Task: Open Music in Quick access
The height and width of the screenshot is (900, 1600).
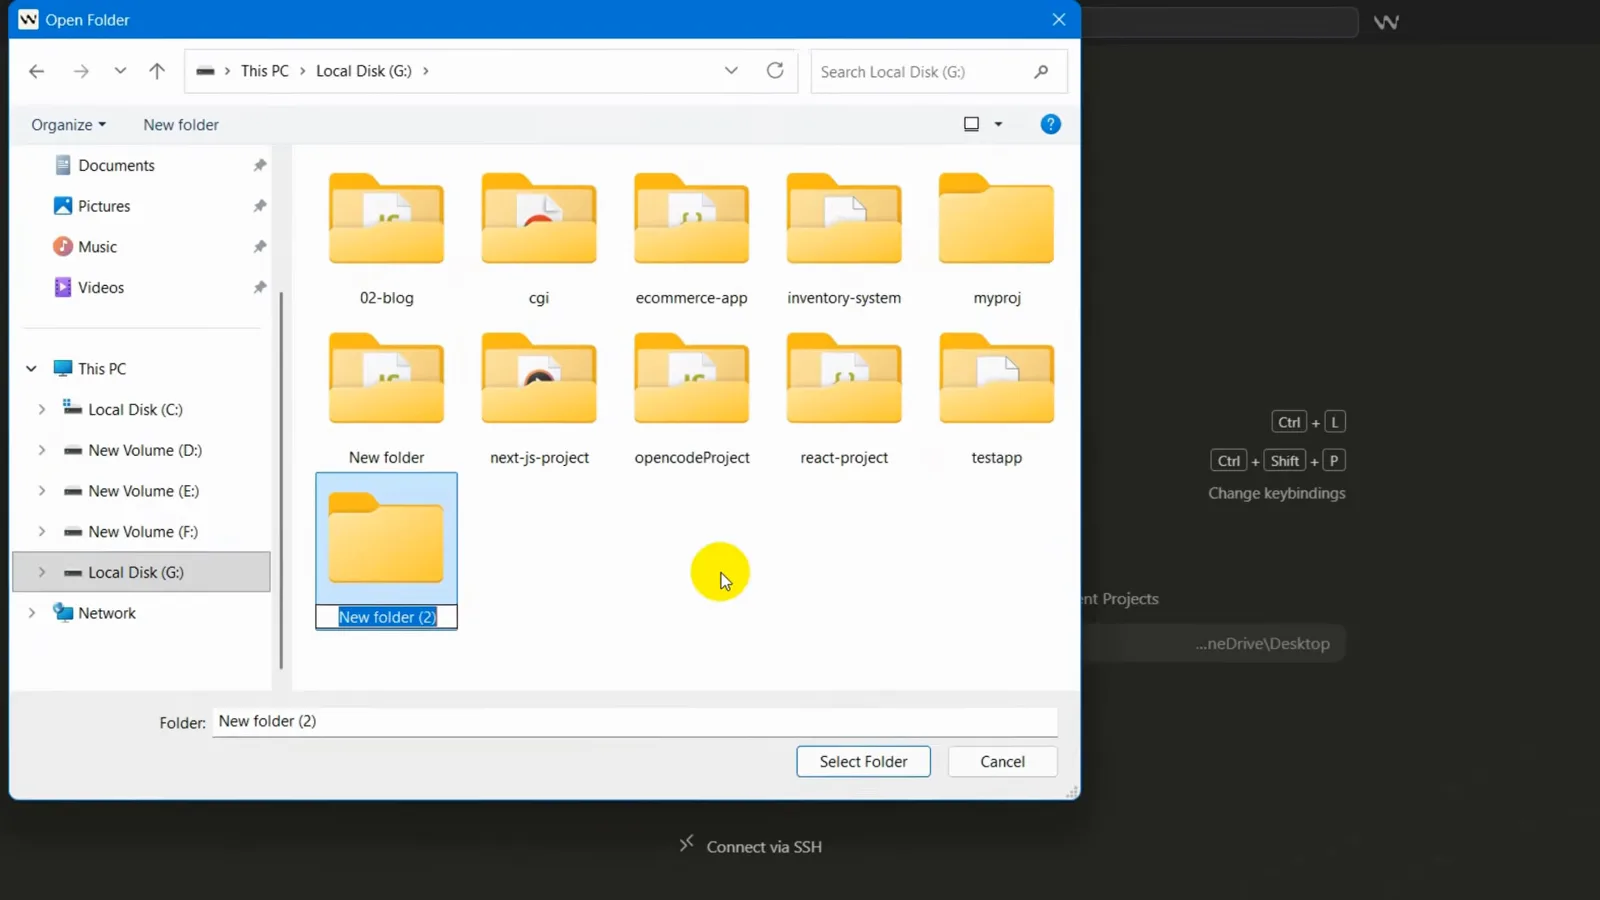Action: tap(97, 247)
